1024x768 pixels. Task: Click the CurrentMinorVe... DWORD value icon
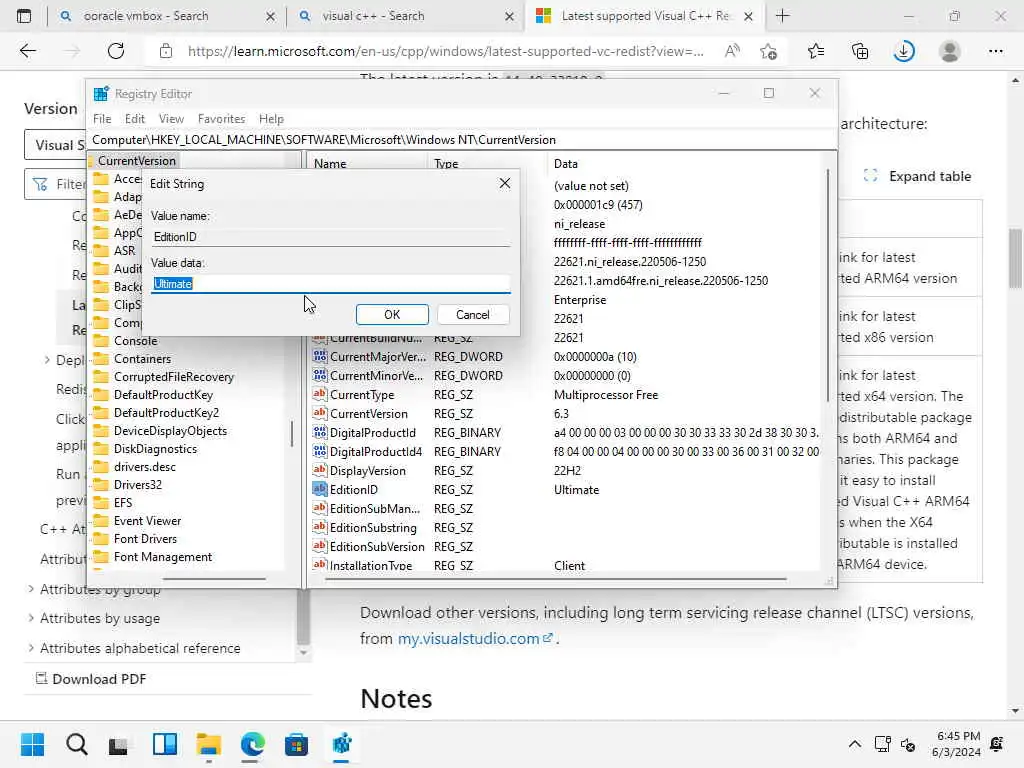pyautogui.click(x=319, y=376)
